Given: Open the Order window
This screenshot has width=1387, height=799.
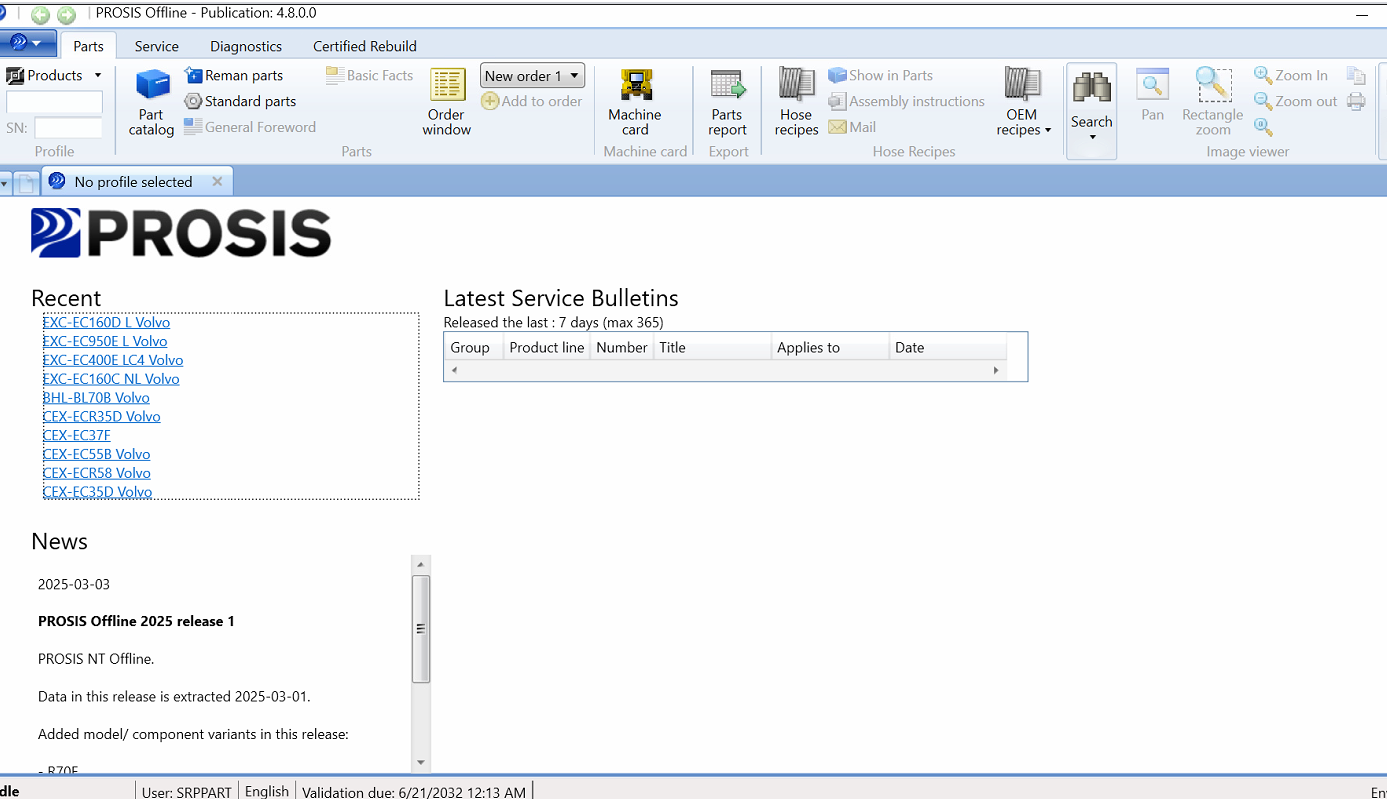Looking at the screenshot, I should pos(446,102).
